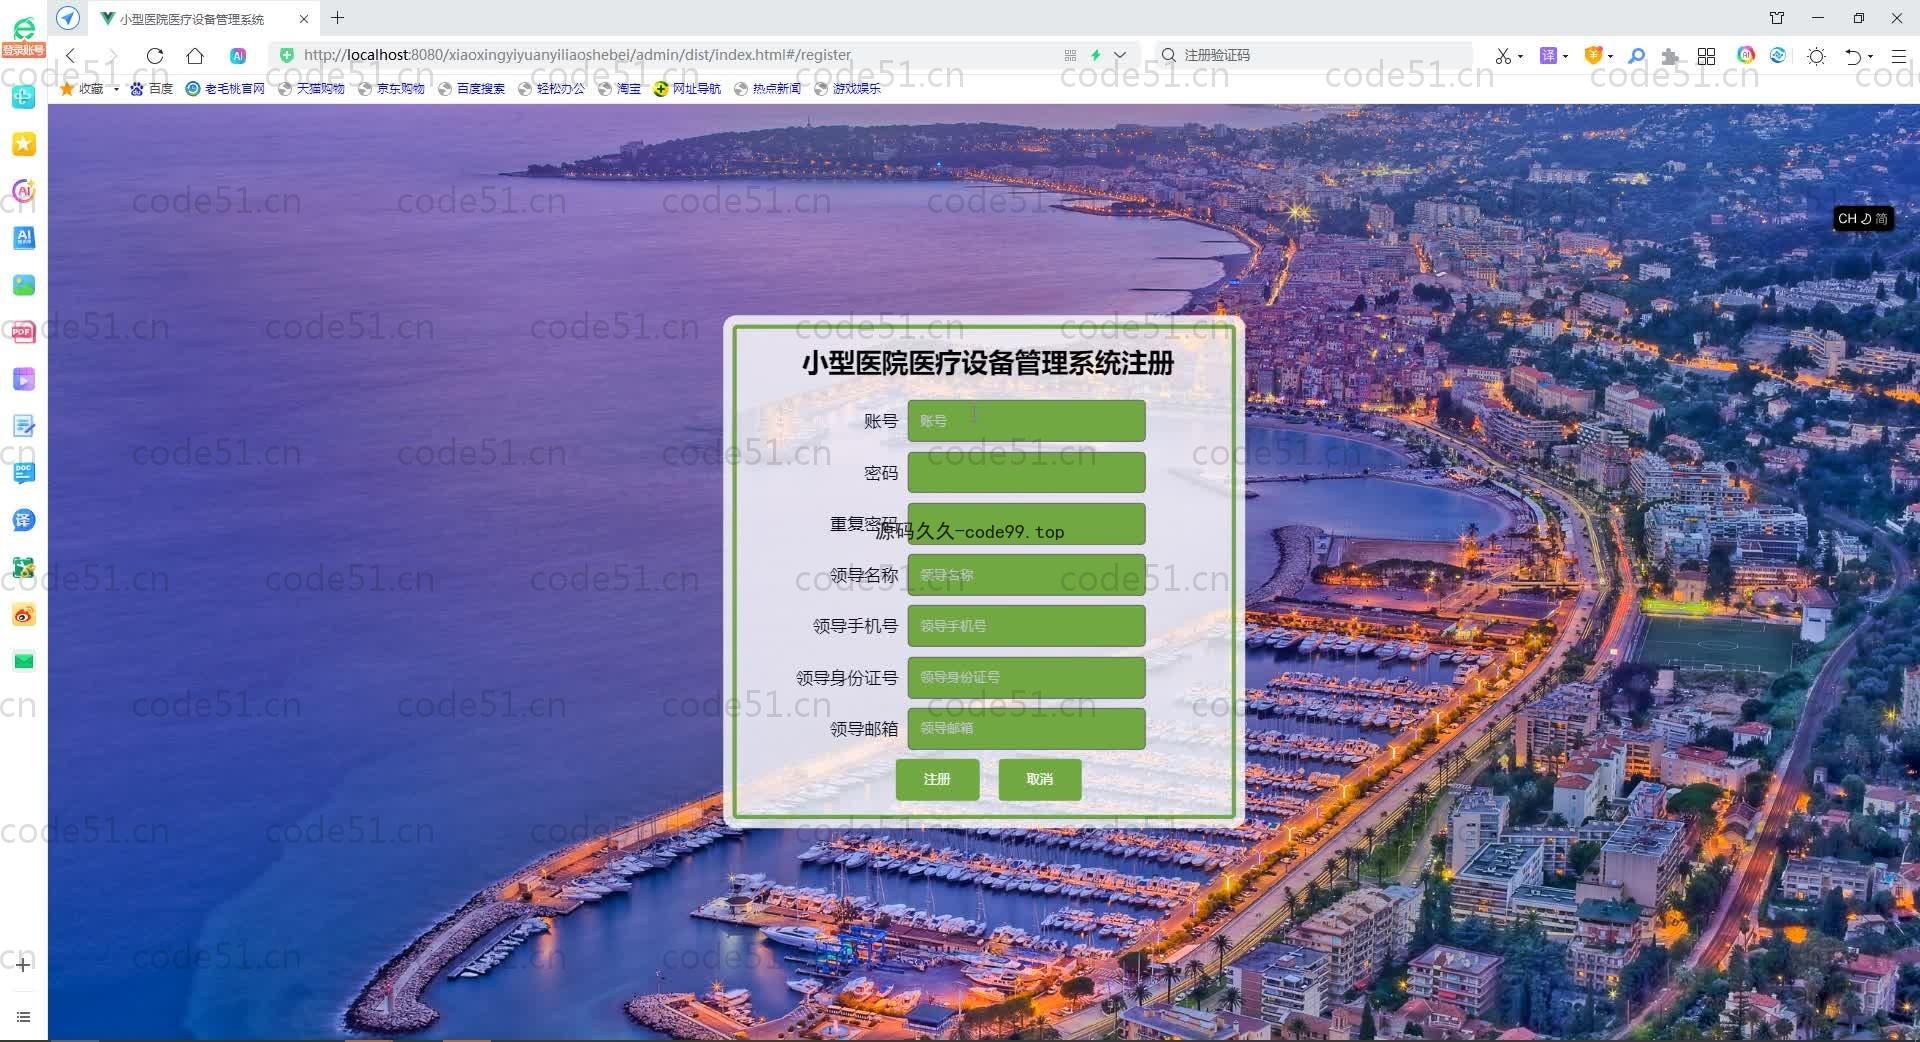Viewport: 1920px width, 1042px height.
Task: Open the 网址导航 bookmark
Action: coord(687,88)
